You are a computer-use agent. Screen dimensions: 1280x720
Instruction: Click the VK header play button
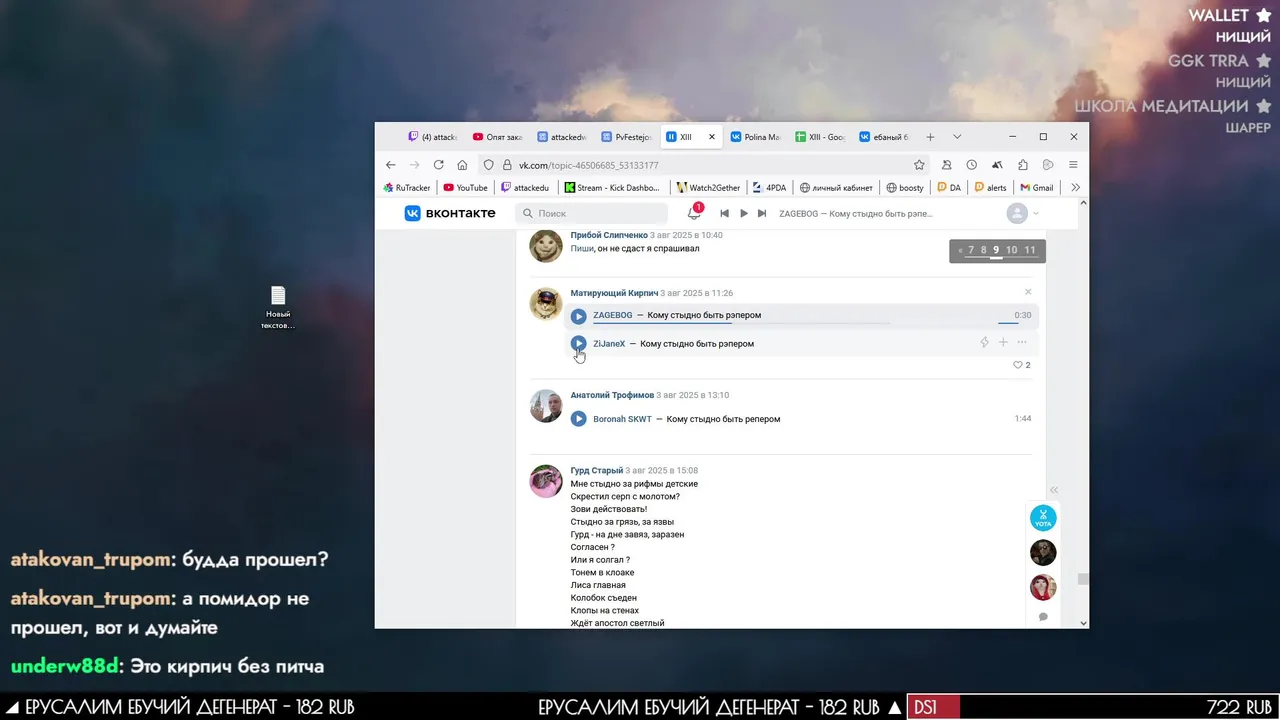(x=743, y=213)
